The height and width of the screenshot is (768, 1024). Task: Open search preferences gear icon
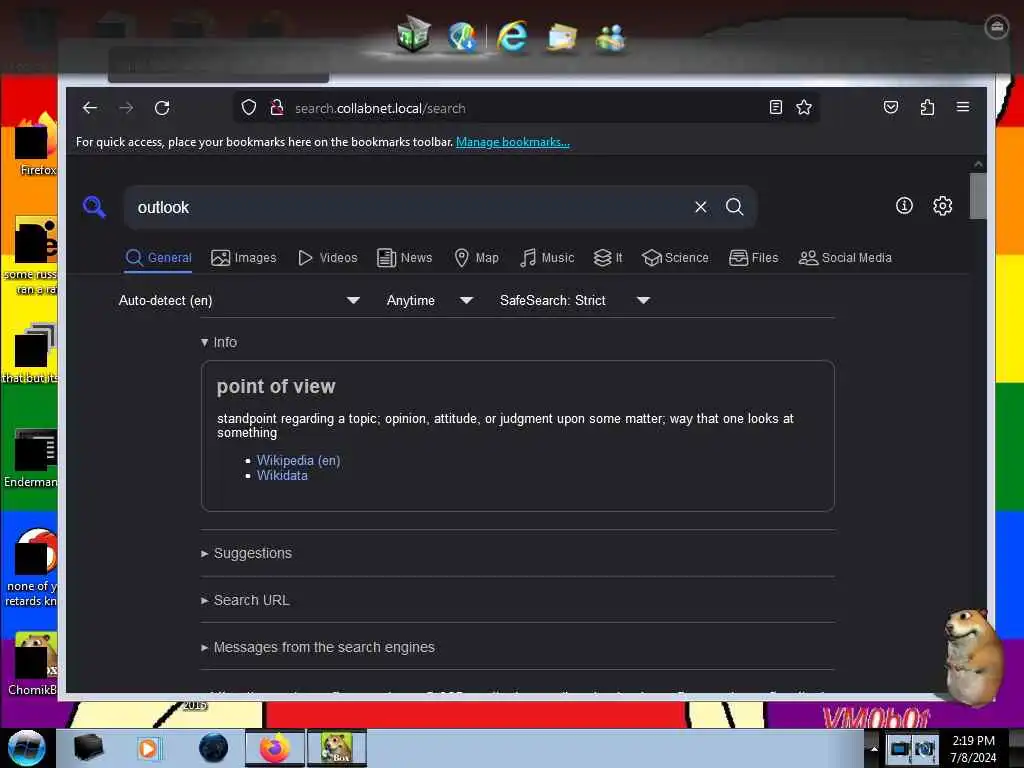tap(942, 206)
